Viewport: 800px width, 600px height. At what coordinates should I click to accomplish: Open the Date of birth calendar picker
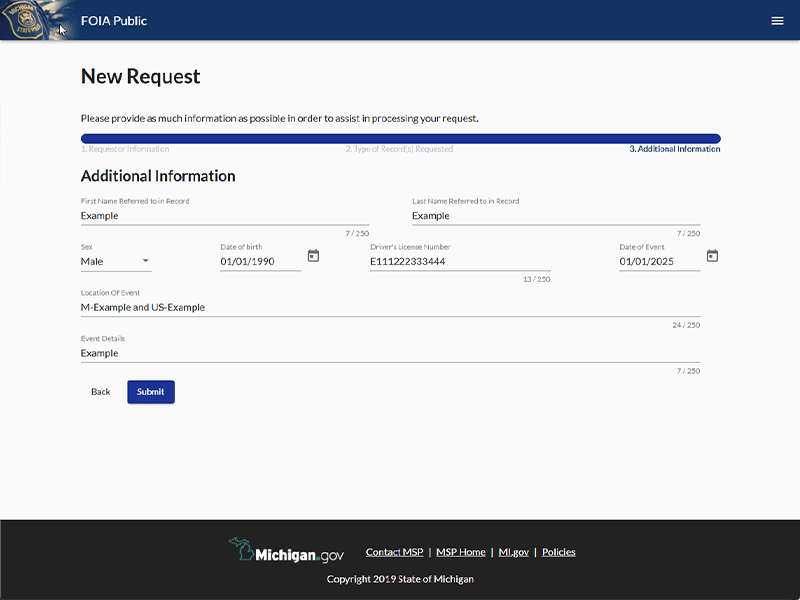click(313, 256)
